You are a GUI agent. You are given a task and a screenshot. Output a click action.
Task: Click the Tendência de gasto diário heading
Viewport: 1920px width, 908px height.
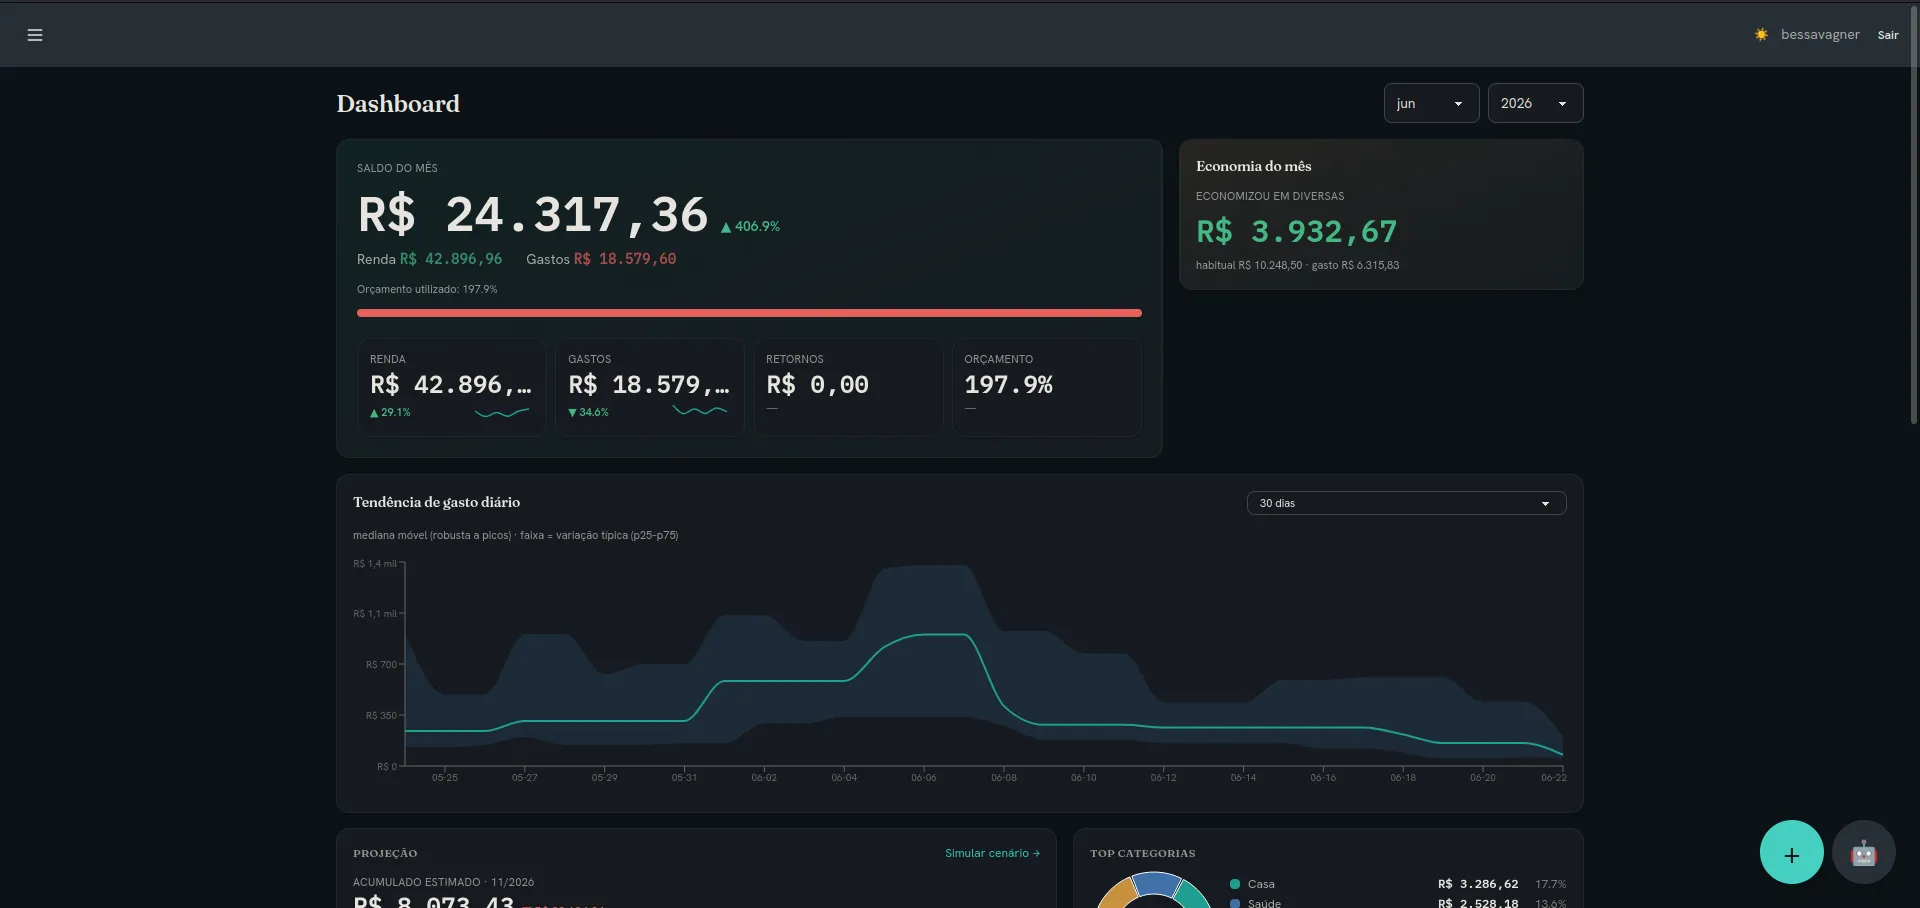coord(436,502)
